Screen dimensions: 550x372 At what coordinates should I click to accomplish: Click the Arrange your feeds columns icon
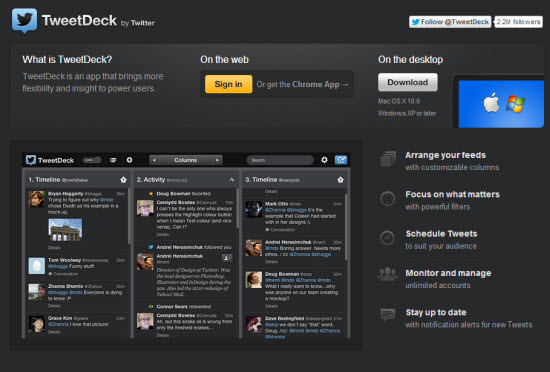[x=388, y=159]
